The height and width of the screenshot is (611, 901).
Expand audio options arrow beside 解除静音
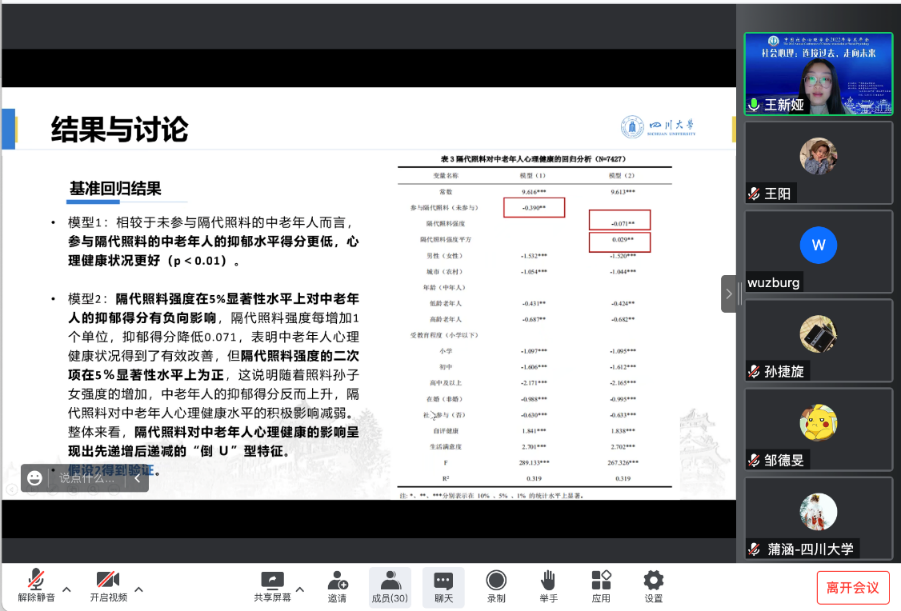click(x=67, y=588)
